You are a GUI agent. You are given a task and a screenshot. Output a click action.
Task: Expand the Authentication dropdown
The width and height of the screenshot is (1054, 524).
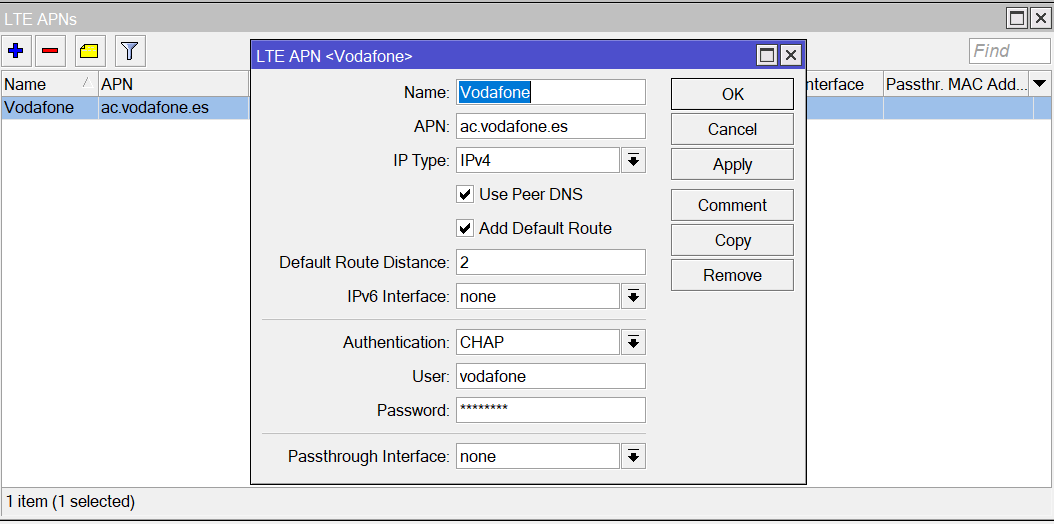pyautogui.click(x=633, y=342)
